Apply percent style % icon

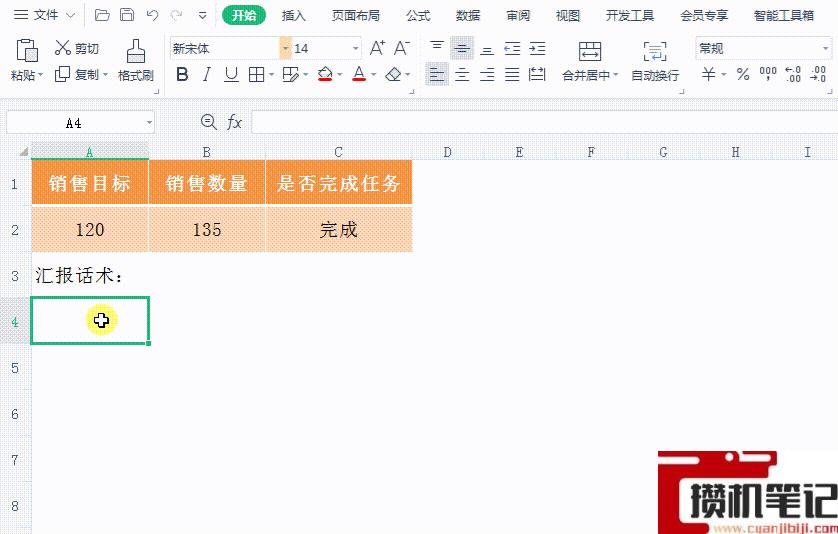(x=743, y=74)
